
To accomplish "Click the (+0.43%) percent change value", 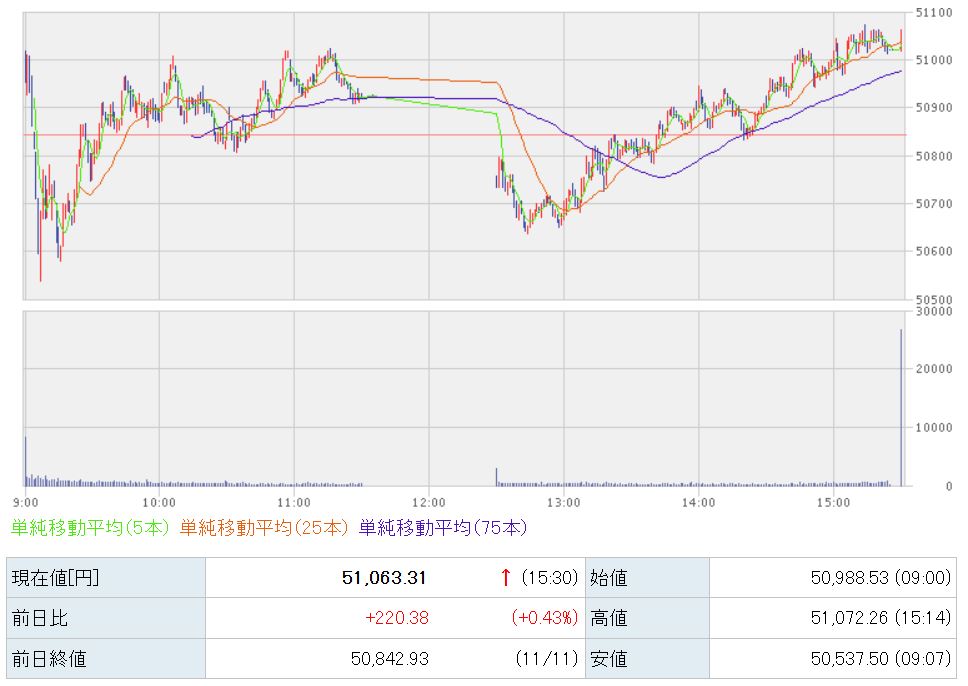I will coord(545,618).
